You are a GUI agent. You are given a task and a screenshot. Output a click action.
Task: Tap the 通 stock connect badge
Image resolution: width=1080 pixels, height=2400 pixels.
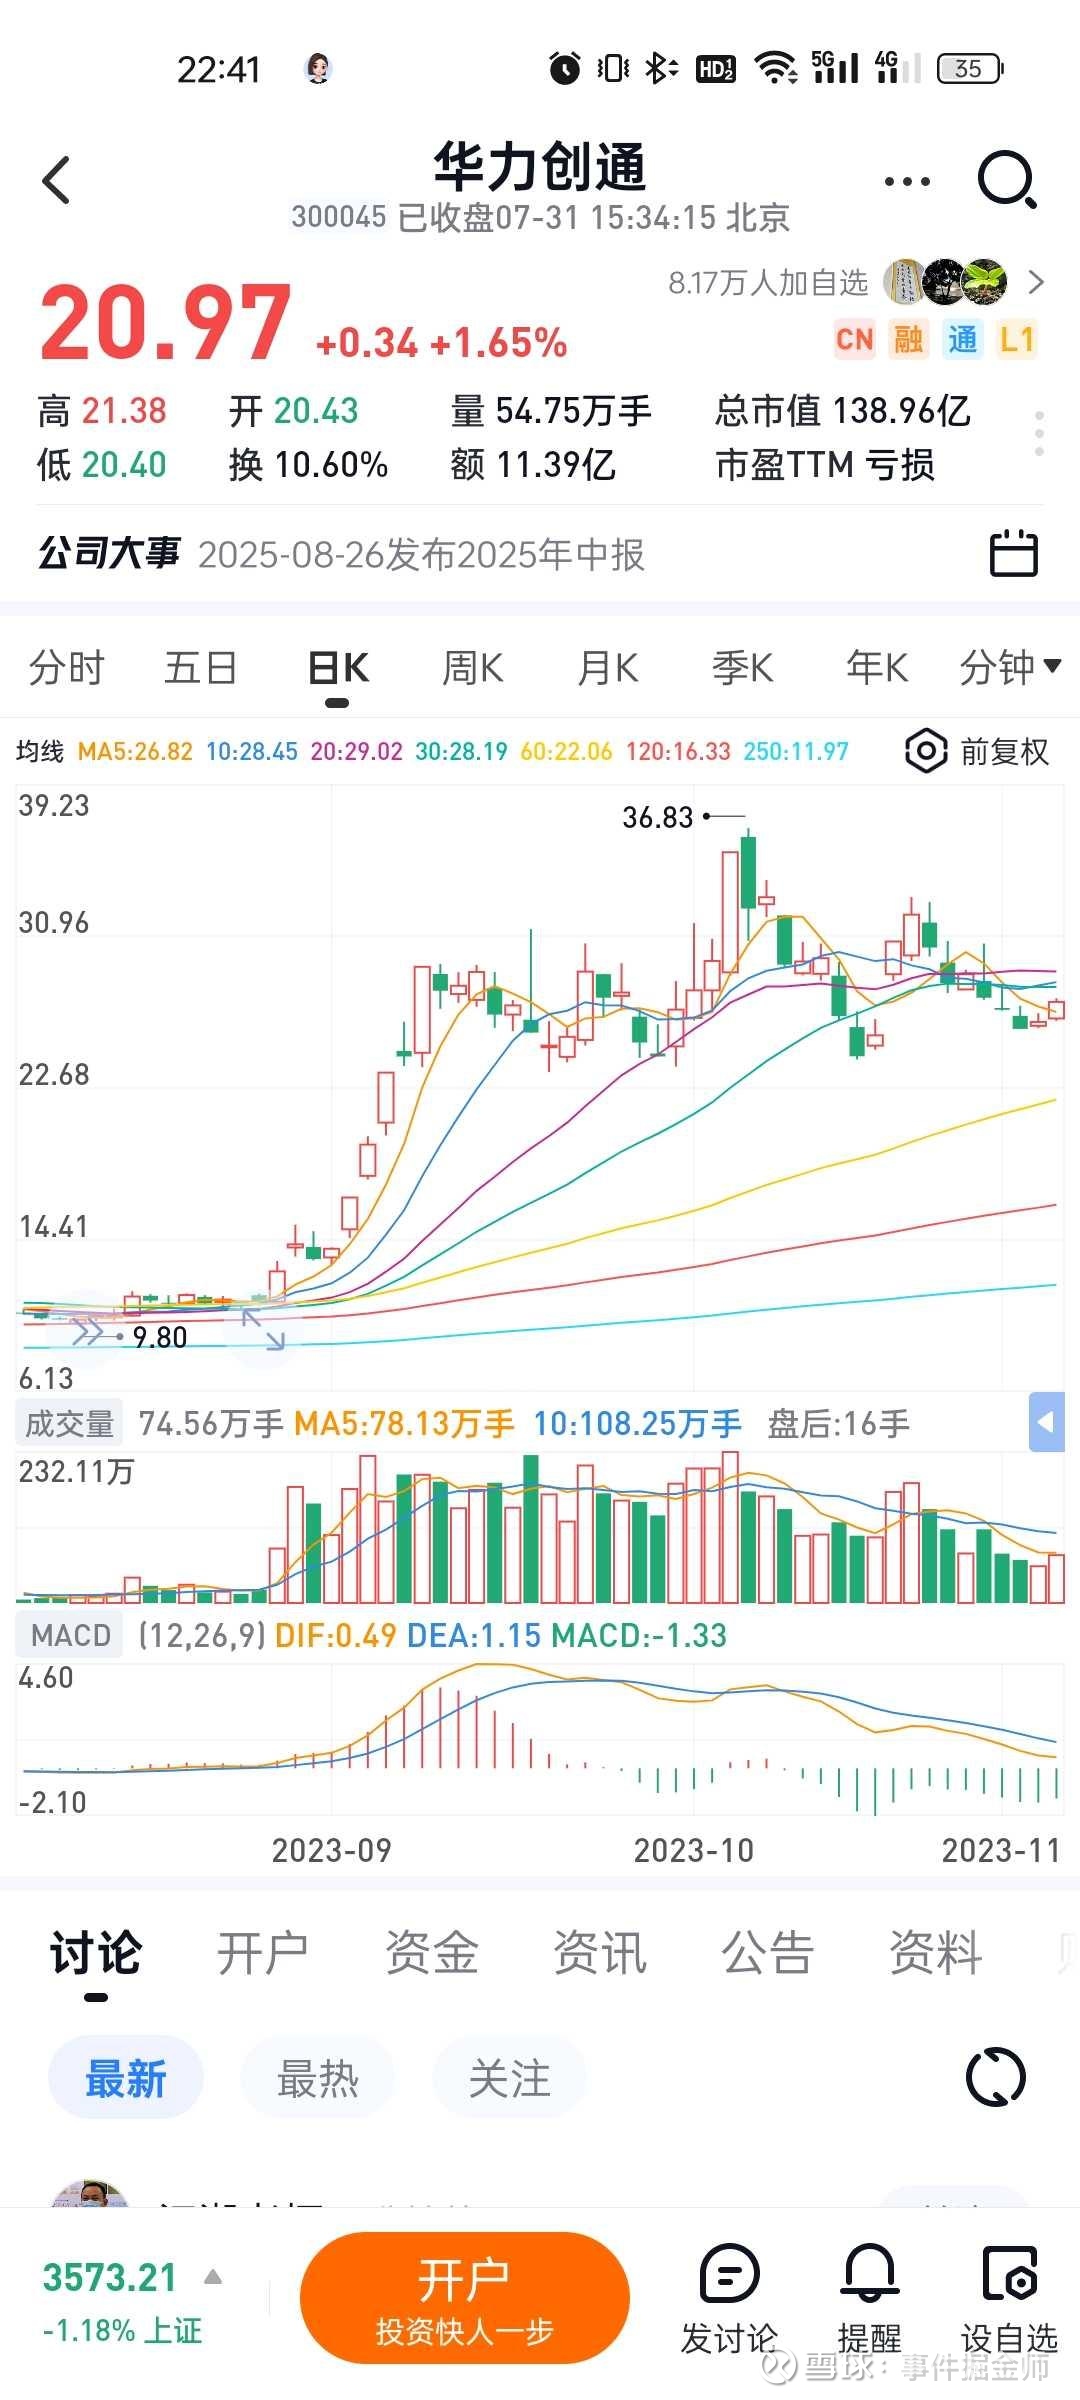(x=963, y=340)
